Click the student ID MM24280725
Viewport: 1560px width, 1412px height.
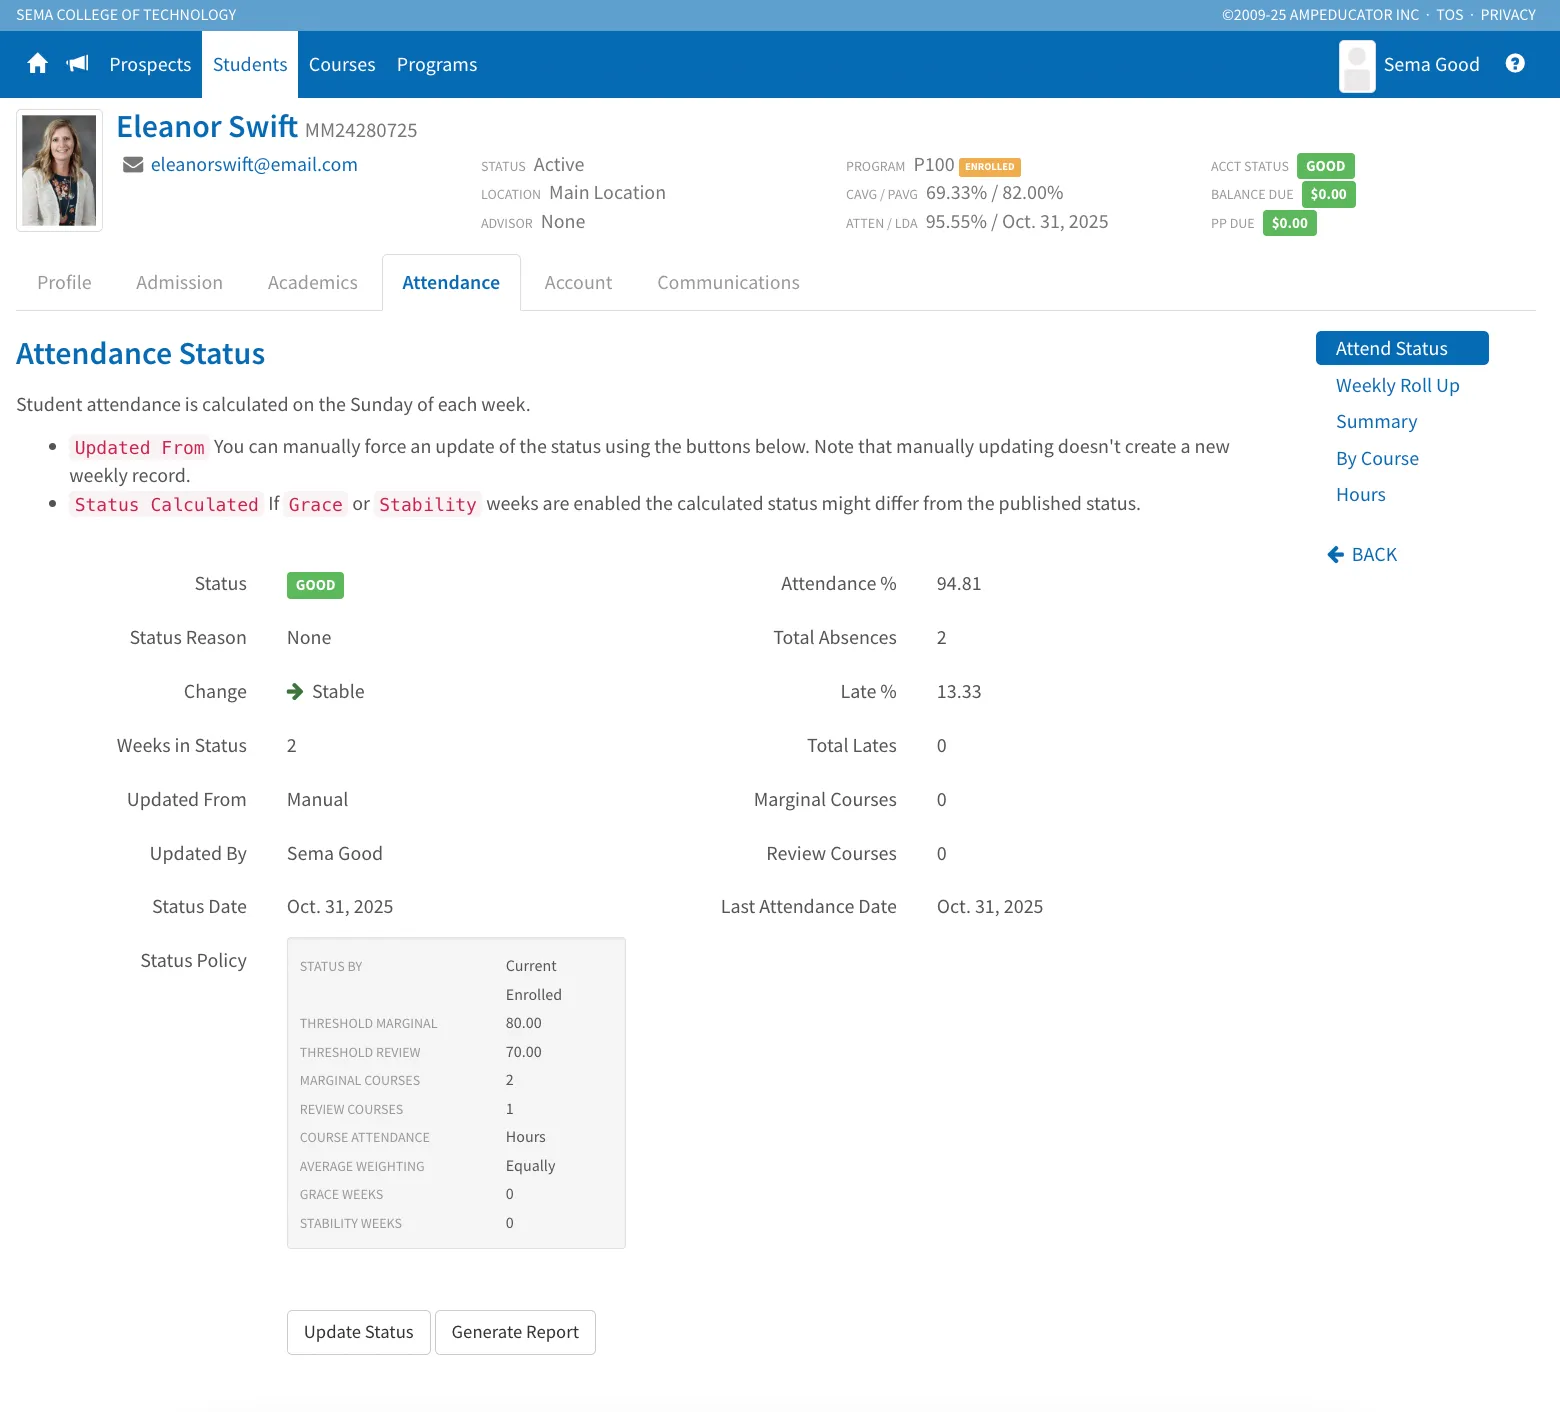click(x=361, y=130)
